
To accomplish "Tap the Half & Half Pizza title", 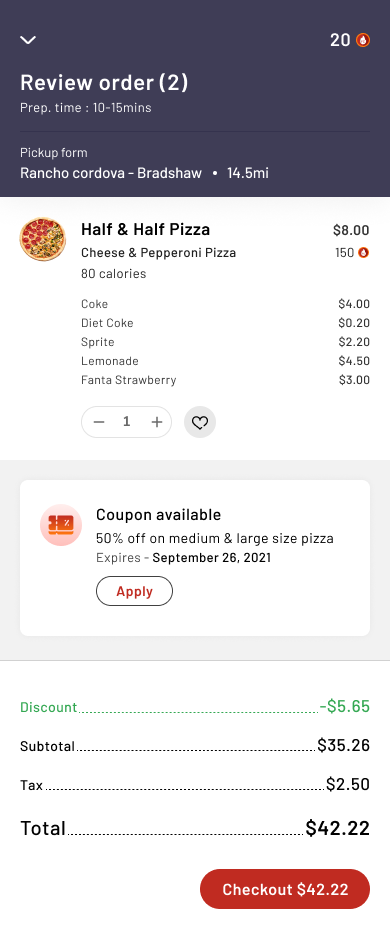I will click(145, 230).
